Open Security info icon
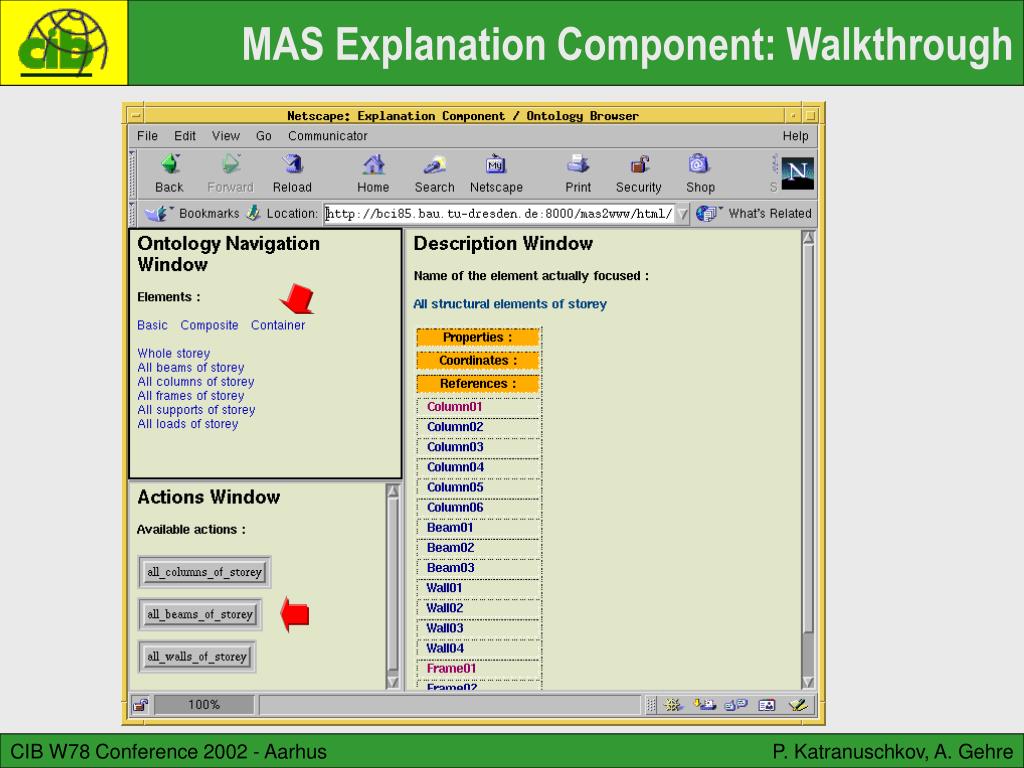Screen dimensions: 1024x768 click(639, 164)
